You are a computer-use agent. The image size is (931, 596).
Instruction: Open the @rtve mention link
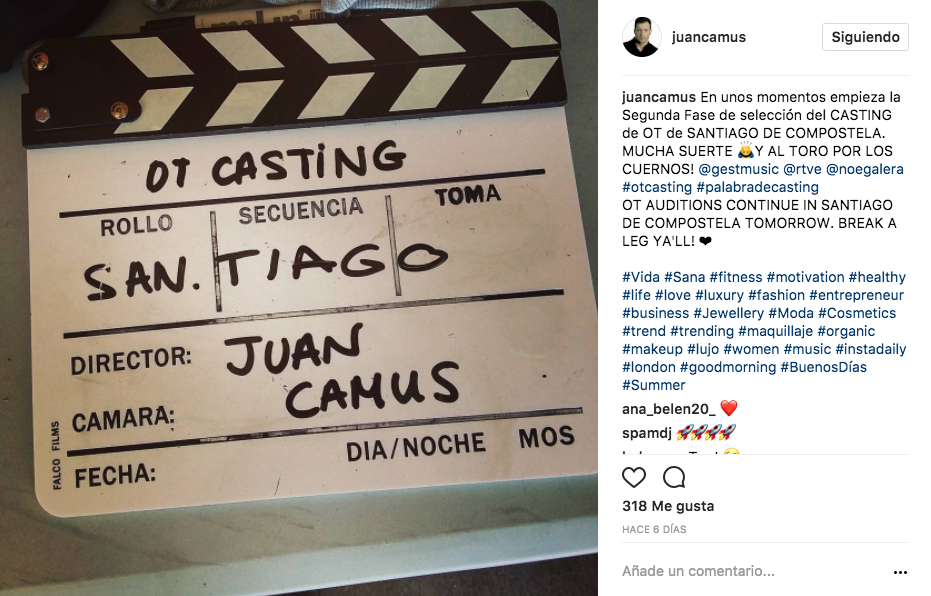(x=802, y=169)
